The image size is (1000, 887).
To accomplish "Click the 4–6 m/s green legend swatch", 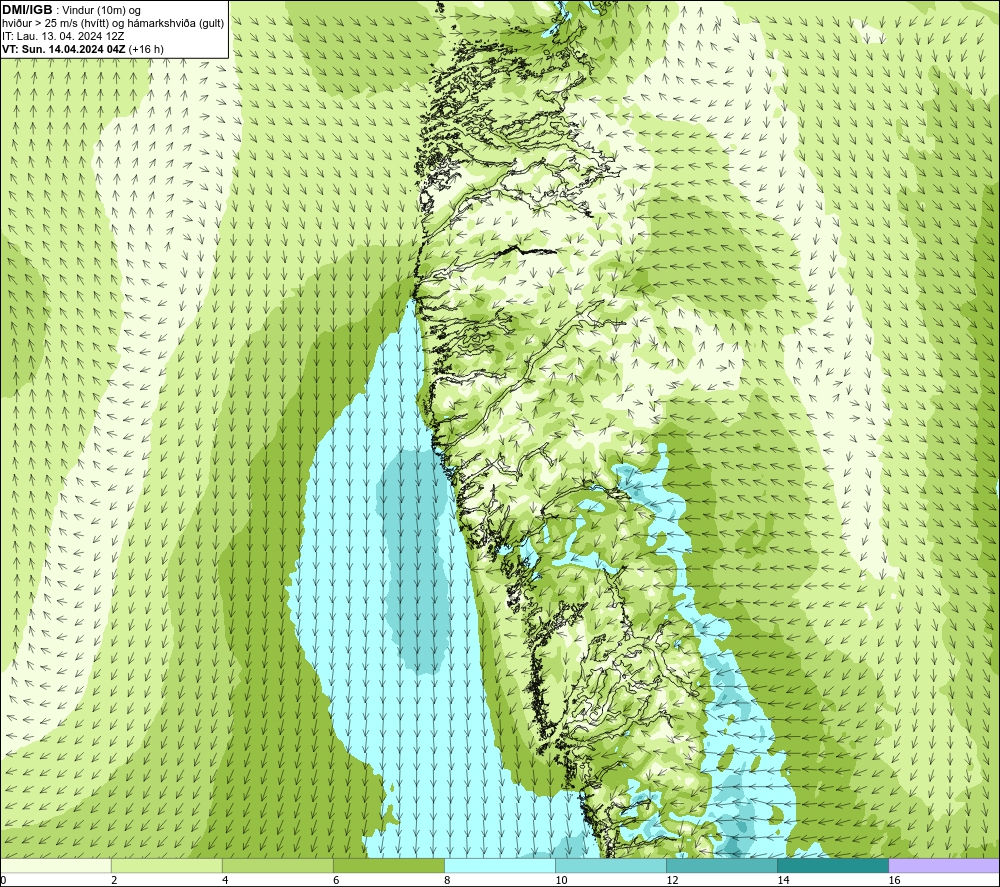I will point(278,865).
